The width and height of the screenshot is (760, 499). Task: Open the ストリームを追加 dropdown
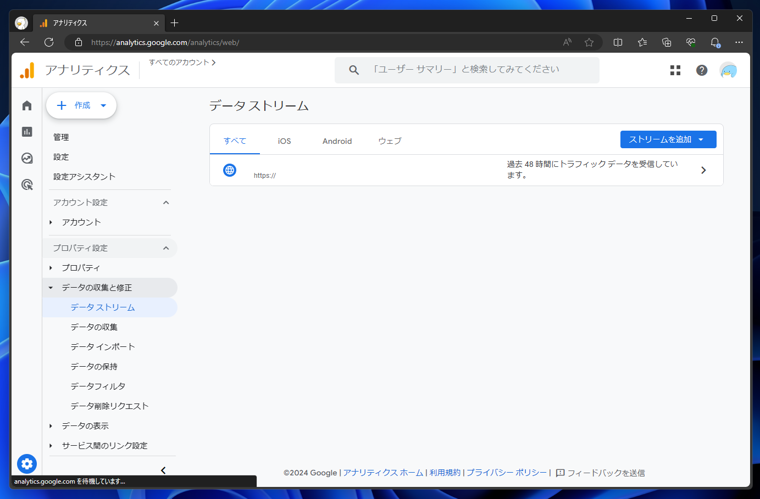click(x=668, y=140)
